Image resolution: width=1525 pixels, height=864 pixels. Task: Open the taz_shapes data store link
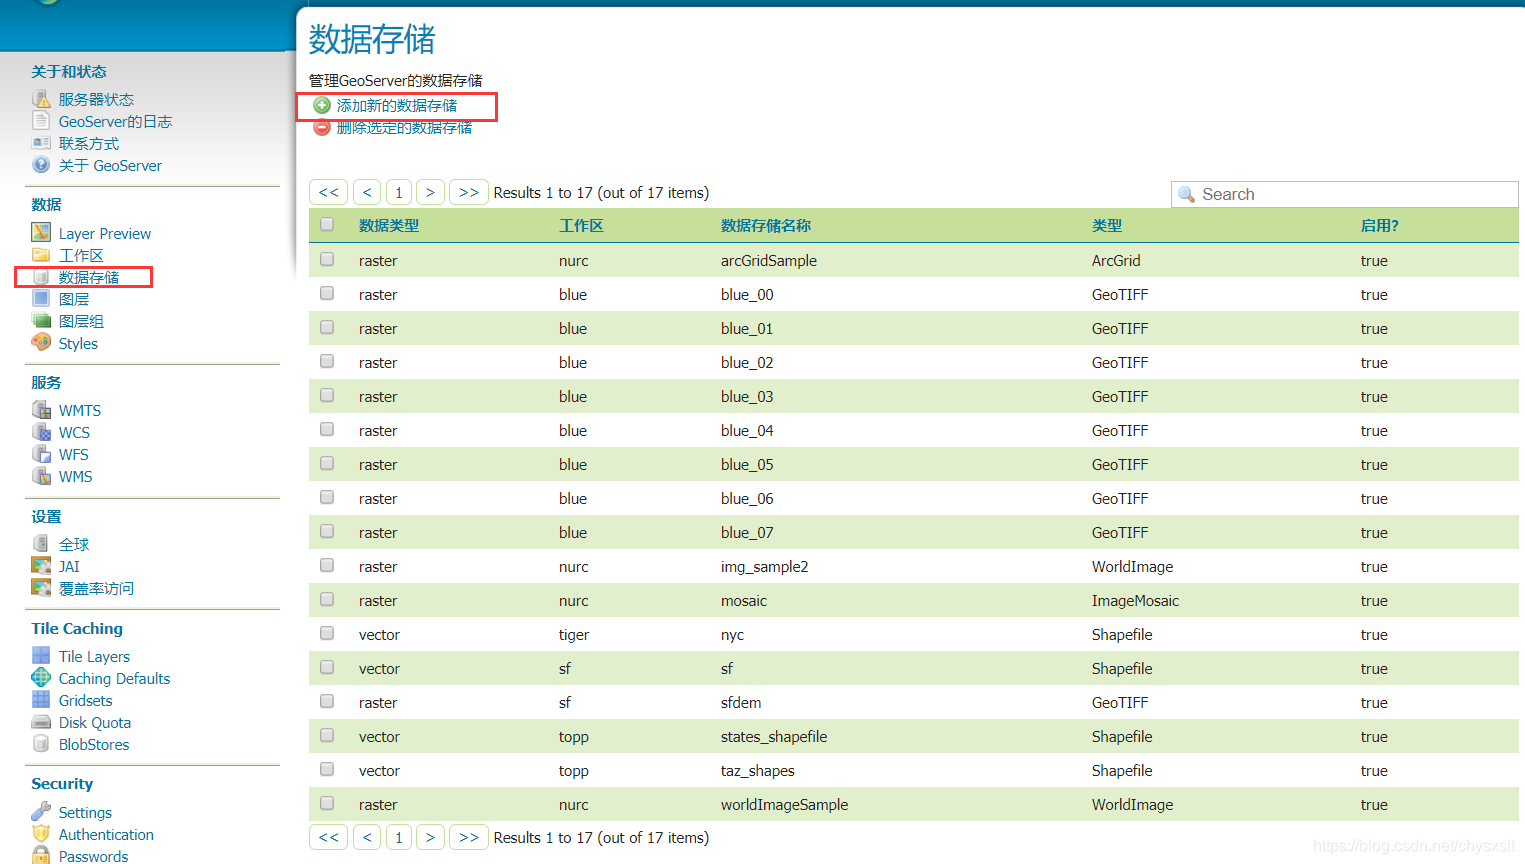(x=758, y=771)
